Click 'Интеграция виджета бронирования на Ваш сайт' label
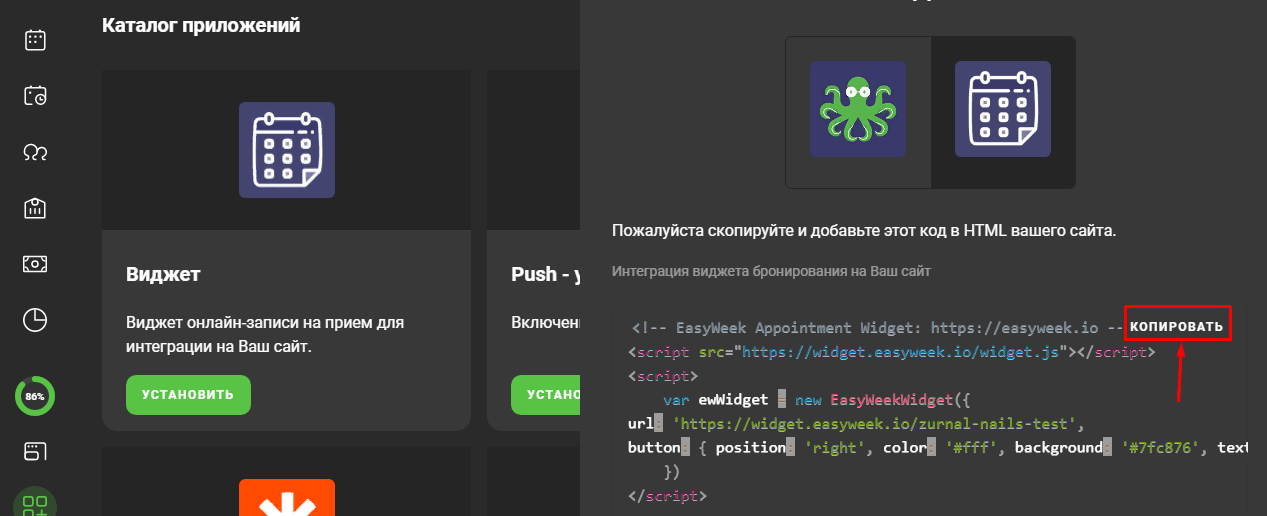 pos(771,271)
